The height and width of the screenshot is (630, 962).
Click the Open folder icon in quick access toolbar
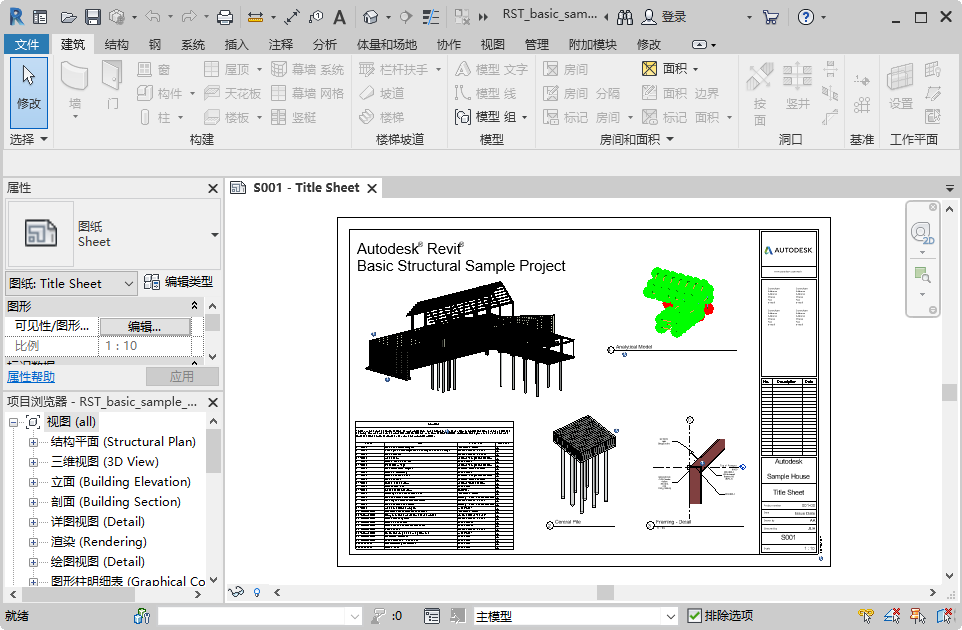coord(68,17)
